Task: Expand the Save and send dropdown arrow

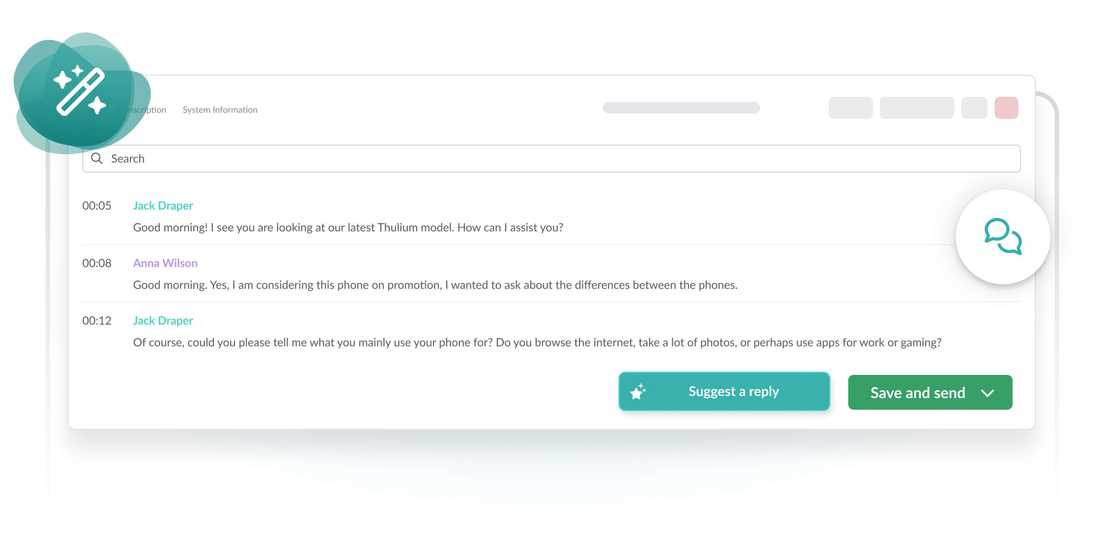Action: (x=987, y=393)
